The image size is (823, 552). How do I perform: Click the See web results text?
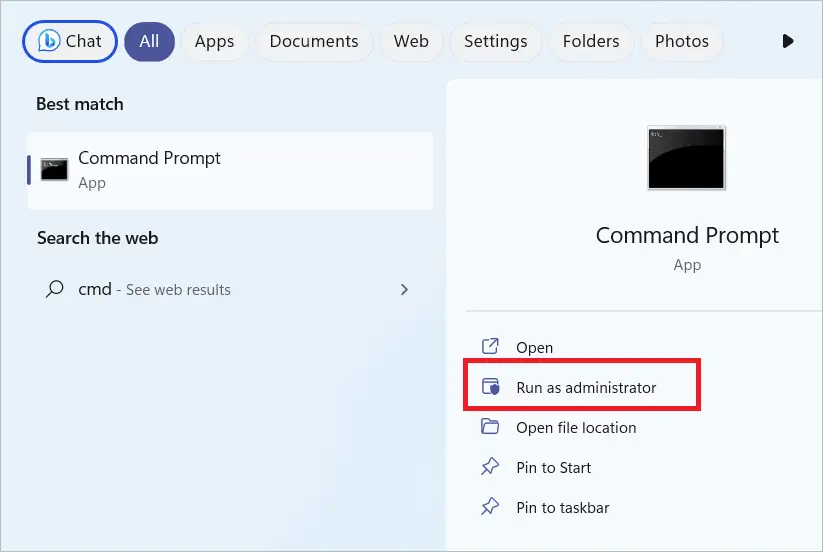coord(178,290)
